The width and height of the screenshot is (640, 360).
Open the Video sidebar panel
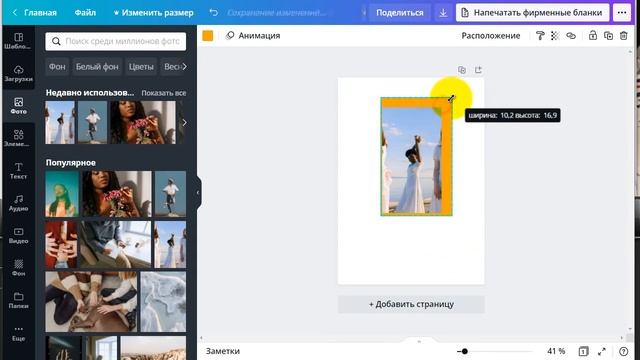click(x=18, y=236)
